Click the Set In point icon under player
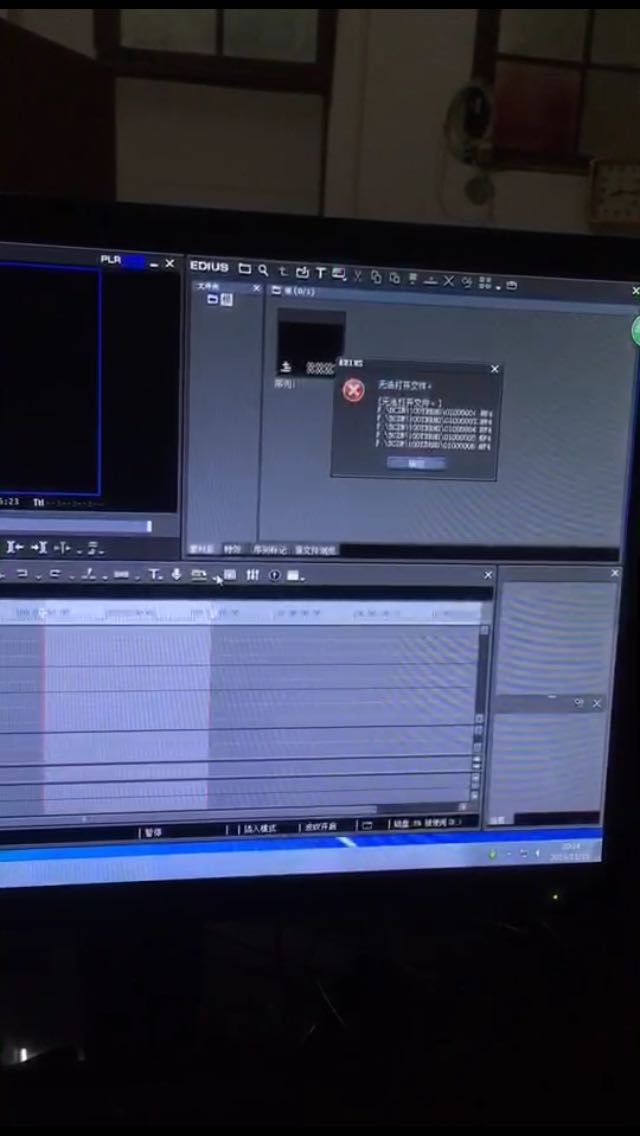This screenshot has width=640, height=1136. pyautogui.click(x=14, y=547)
